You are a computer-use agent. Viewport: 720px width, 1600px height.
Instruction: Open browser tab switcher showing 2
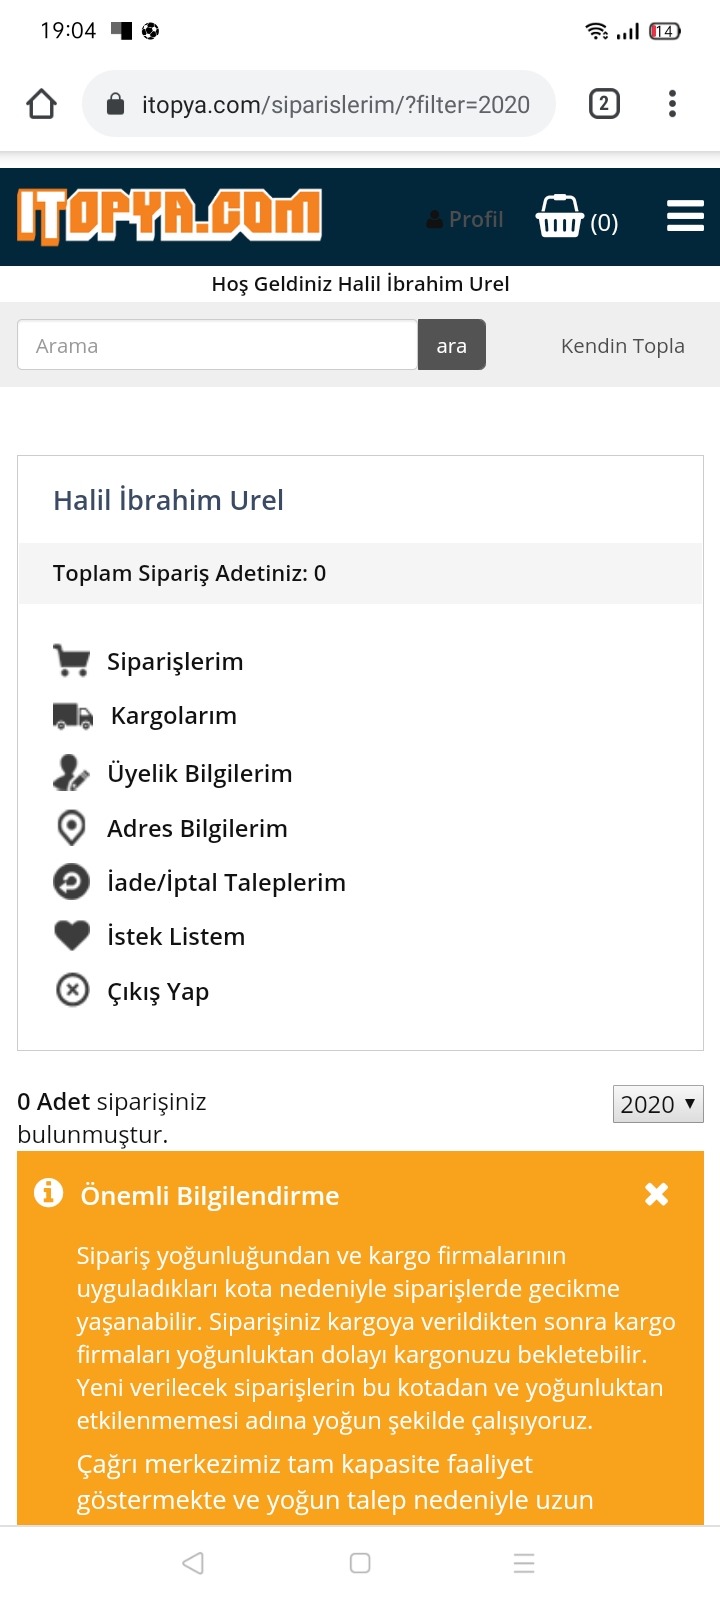tap(604, 104)
